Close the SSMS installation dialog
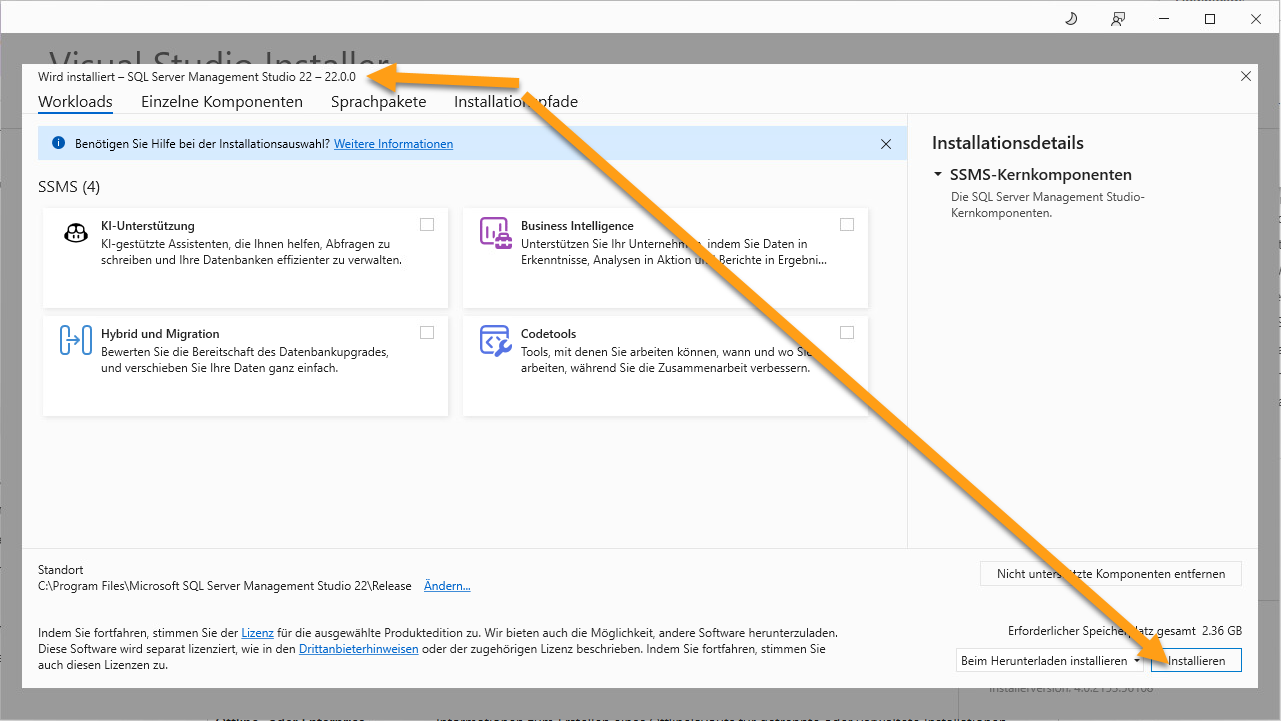The width and height of the screenshot is (1281, 721). 1245,76
